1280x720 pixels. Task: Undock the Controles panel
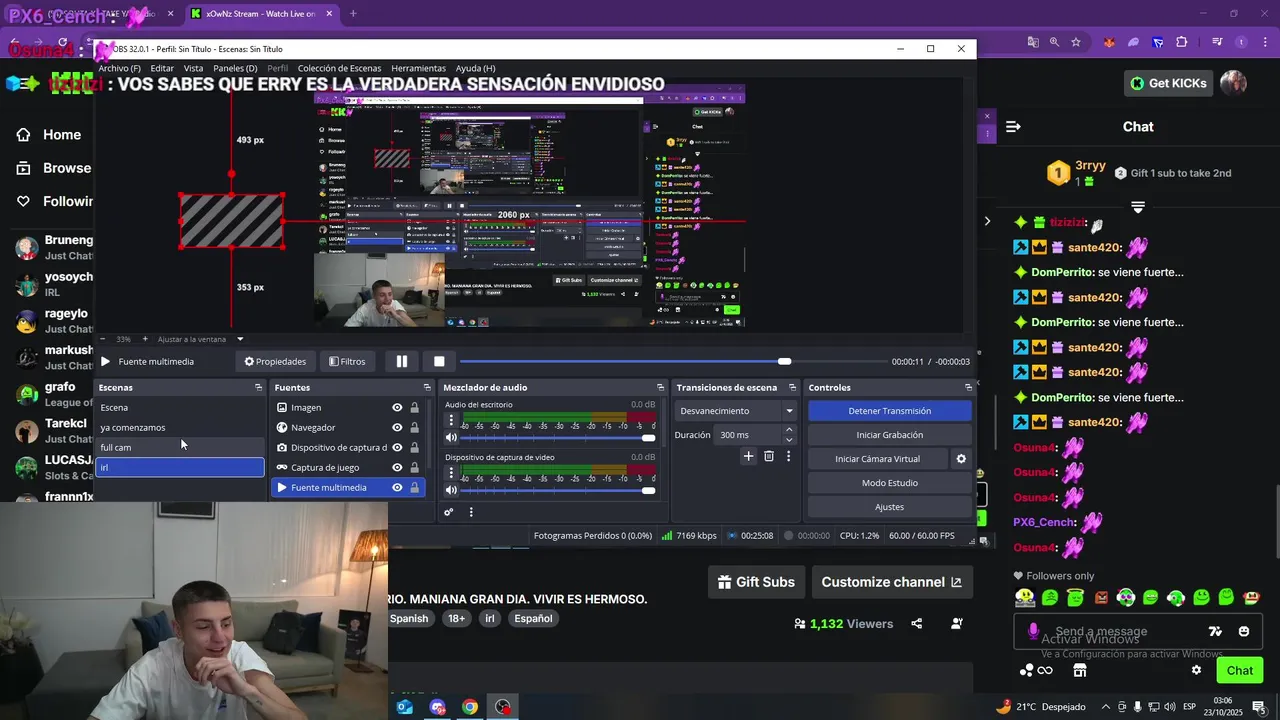coord(968,387)
